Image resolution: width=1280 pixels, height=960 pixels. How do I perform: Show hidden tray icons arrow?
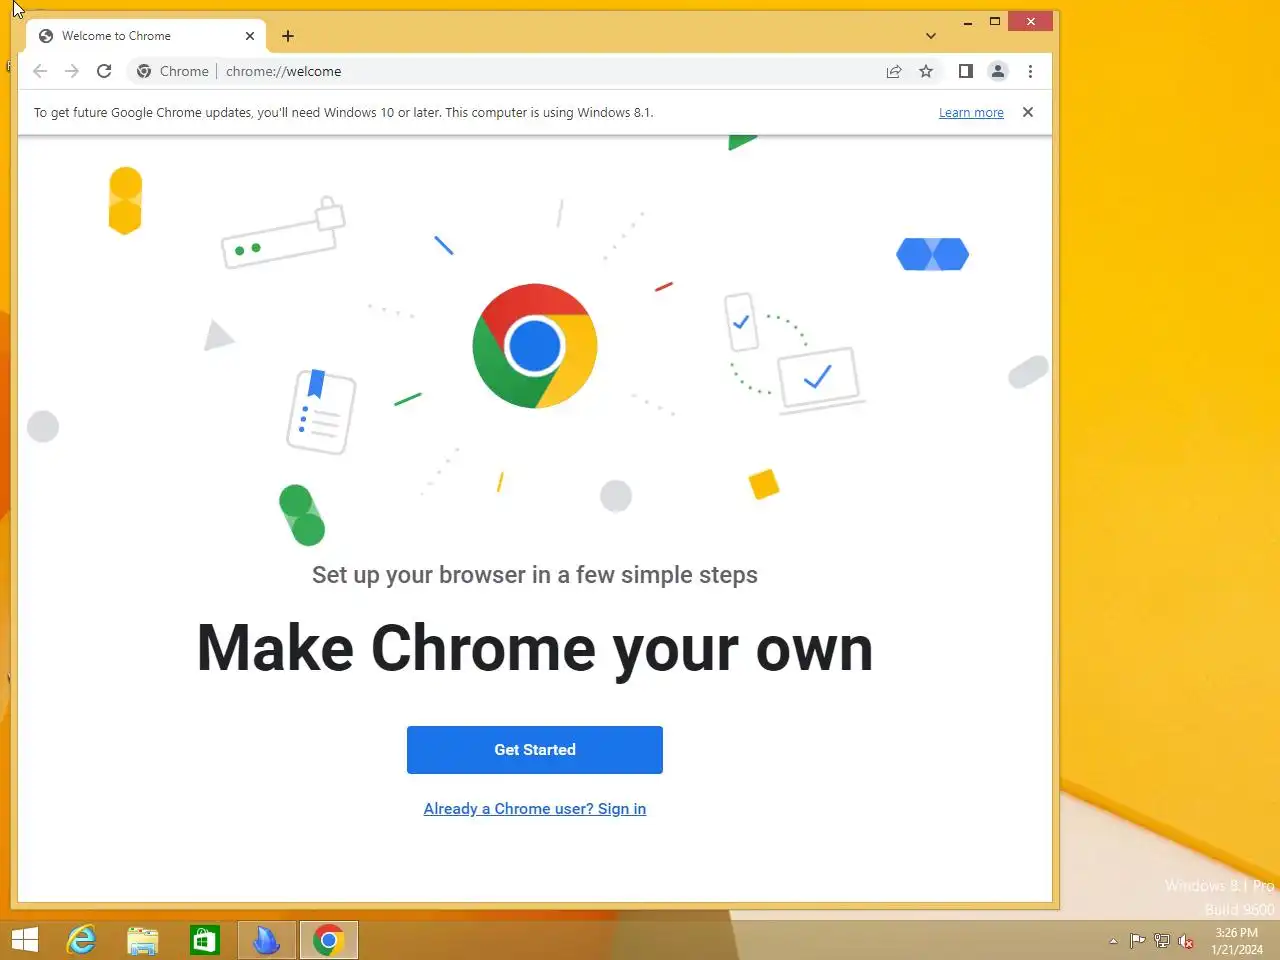[1113, 941]
